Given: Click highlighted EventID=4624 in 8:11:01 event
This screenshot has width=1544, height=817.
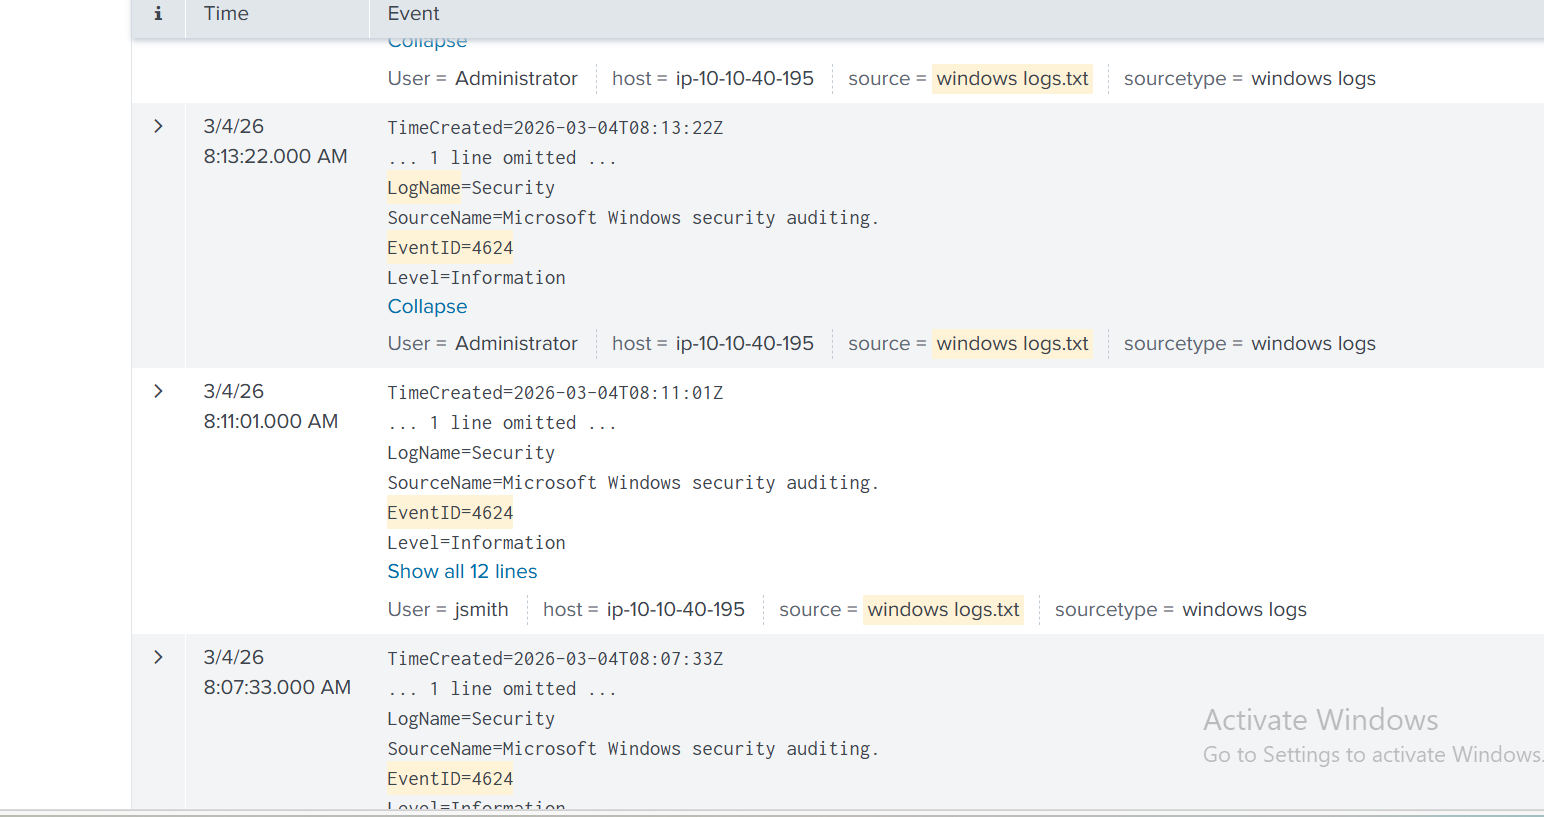Looking at the screenshot, I should (x=450, y=513).
